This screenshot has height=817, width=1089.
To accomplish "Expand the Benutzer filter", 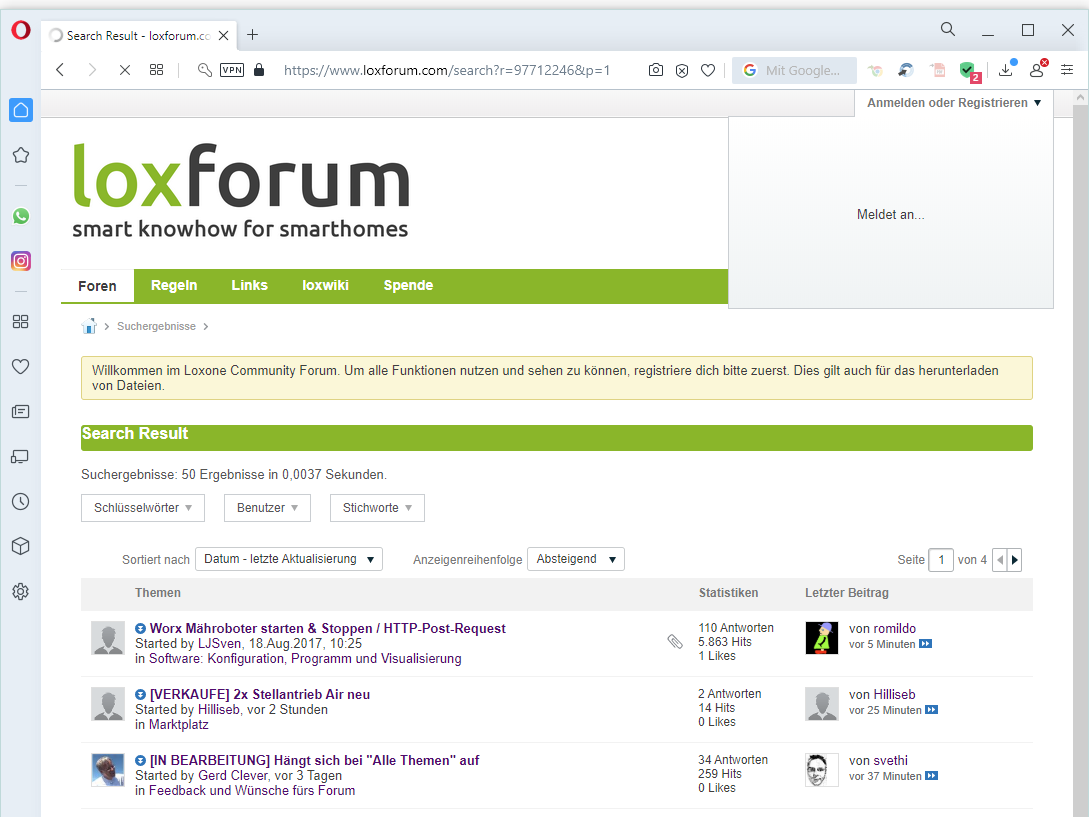I will 267,508.
